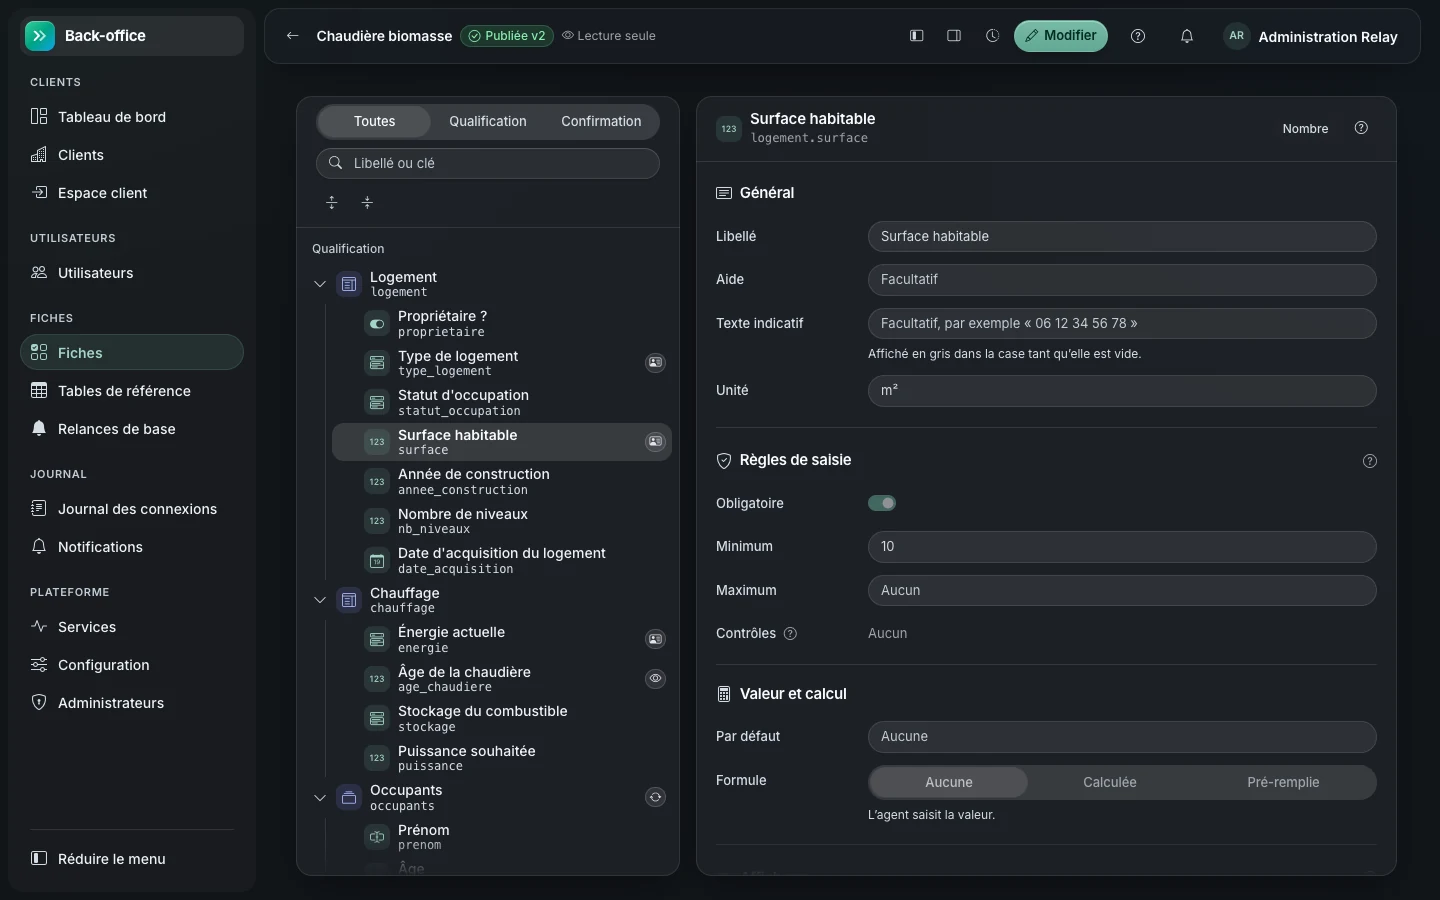Viewport: 1440px width, 900px height.
Task: Click the contact card badge on Énergie actuelle
Action: click(x=655, y=639)
